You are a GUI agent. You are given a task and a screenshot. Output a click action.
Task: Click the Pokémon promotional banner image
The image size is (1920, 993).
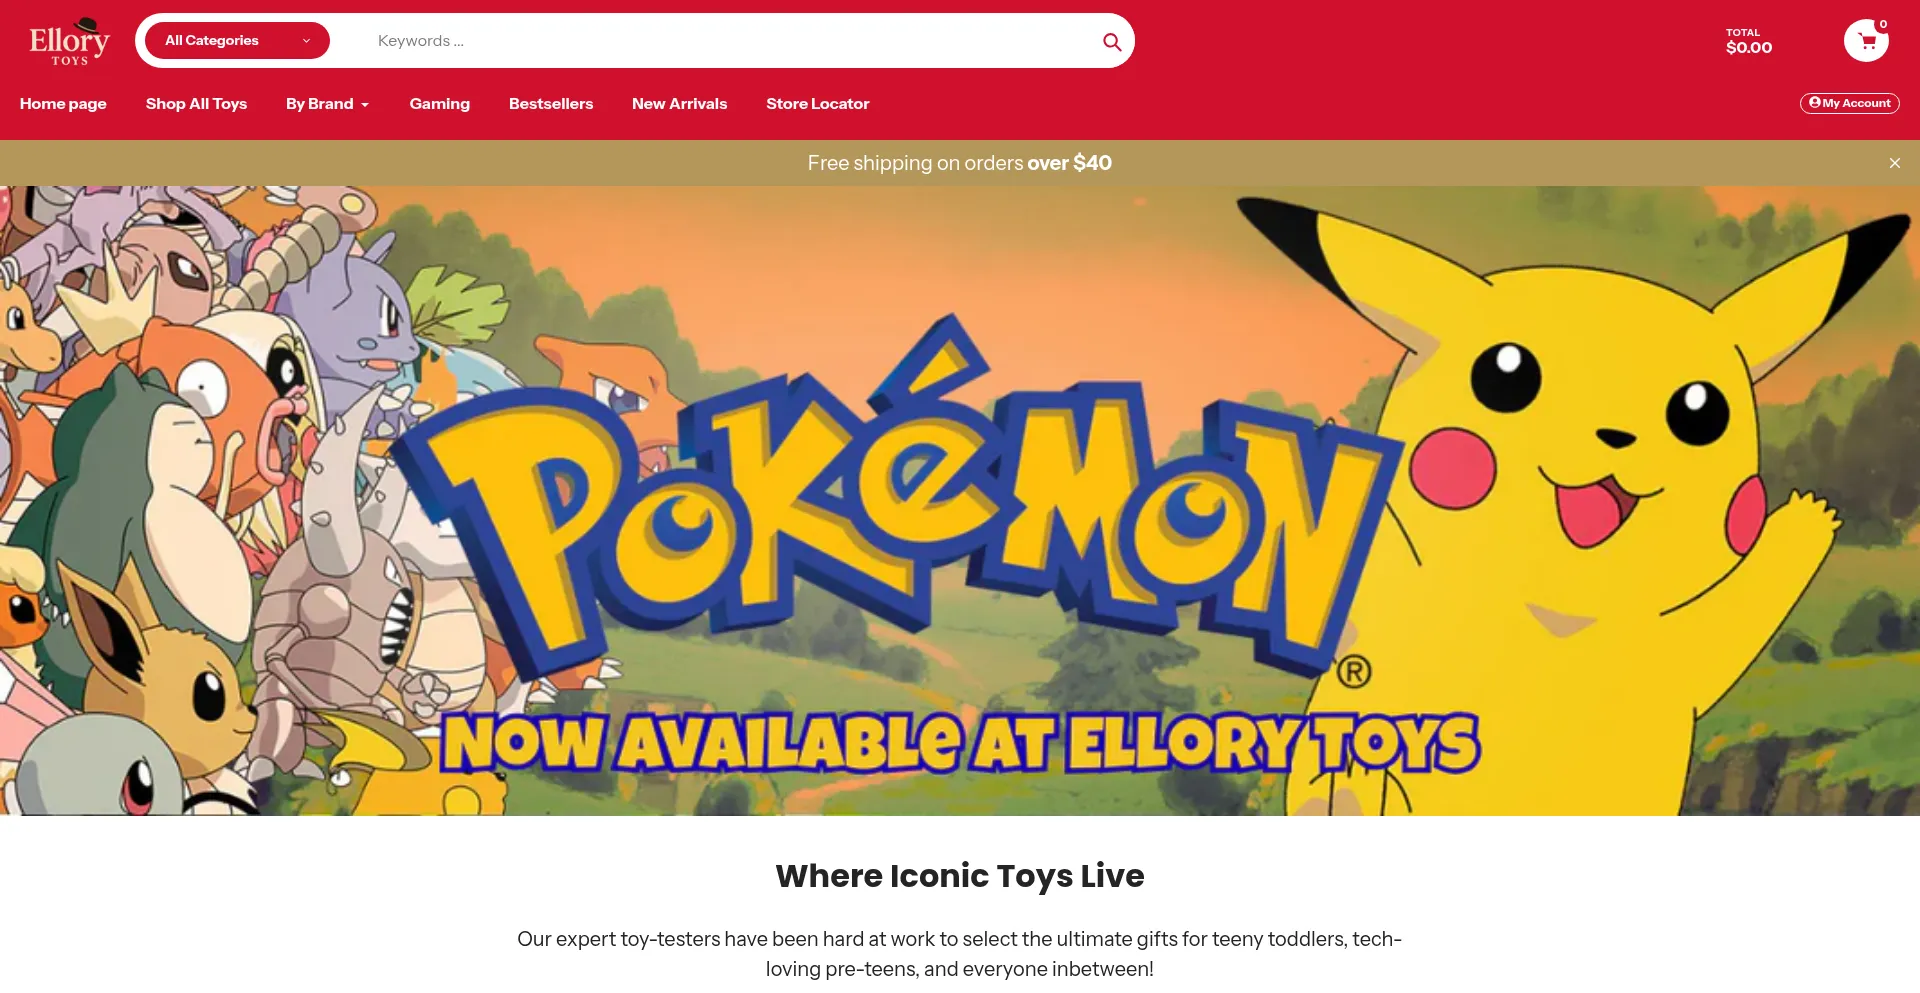click(x=960, y=501)
